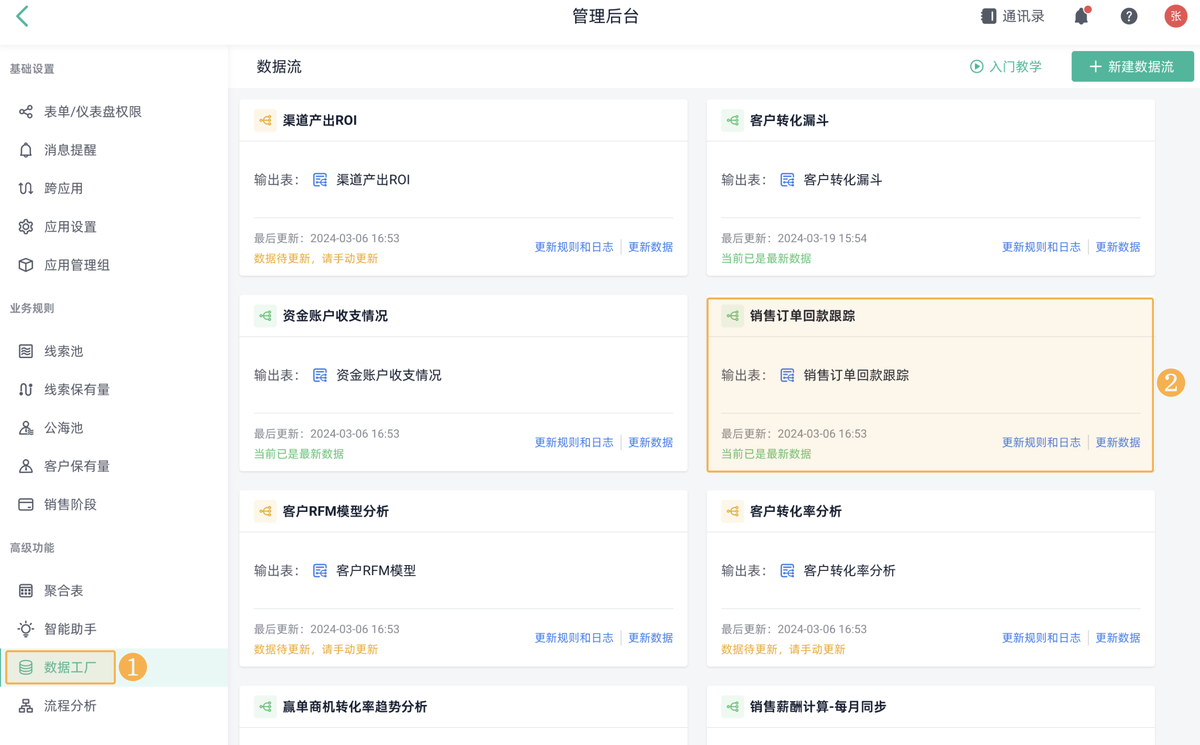This screenshot has height=745, width=1200.
Task: Click 更新数据 for 客户转化漏斗
Action: click(x=1118, y=247)
